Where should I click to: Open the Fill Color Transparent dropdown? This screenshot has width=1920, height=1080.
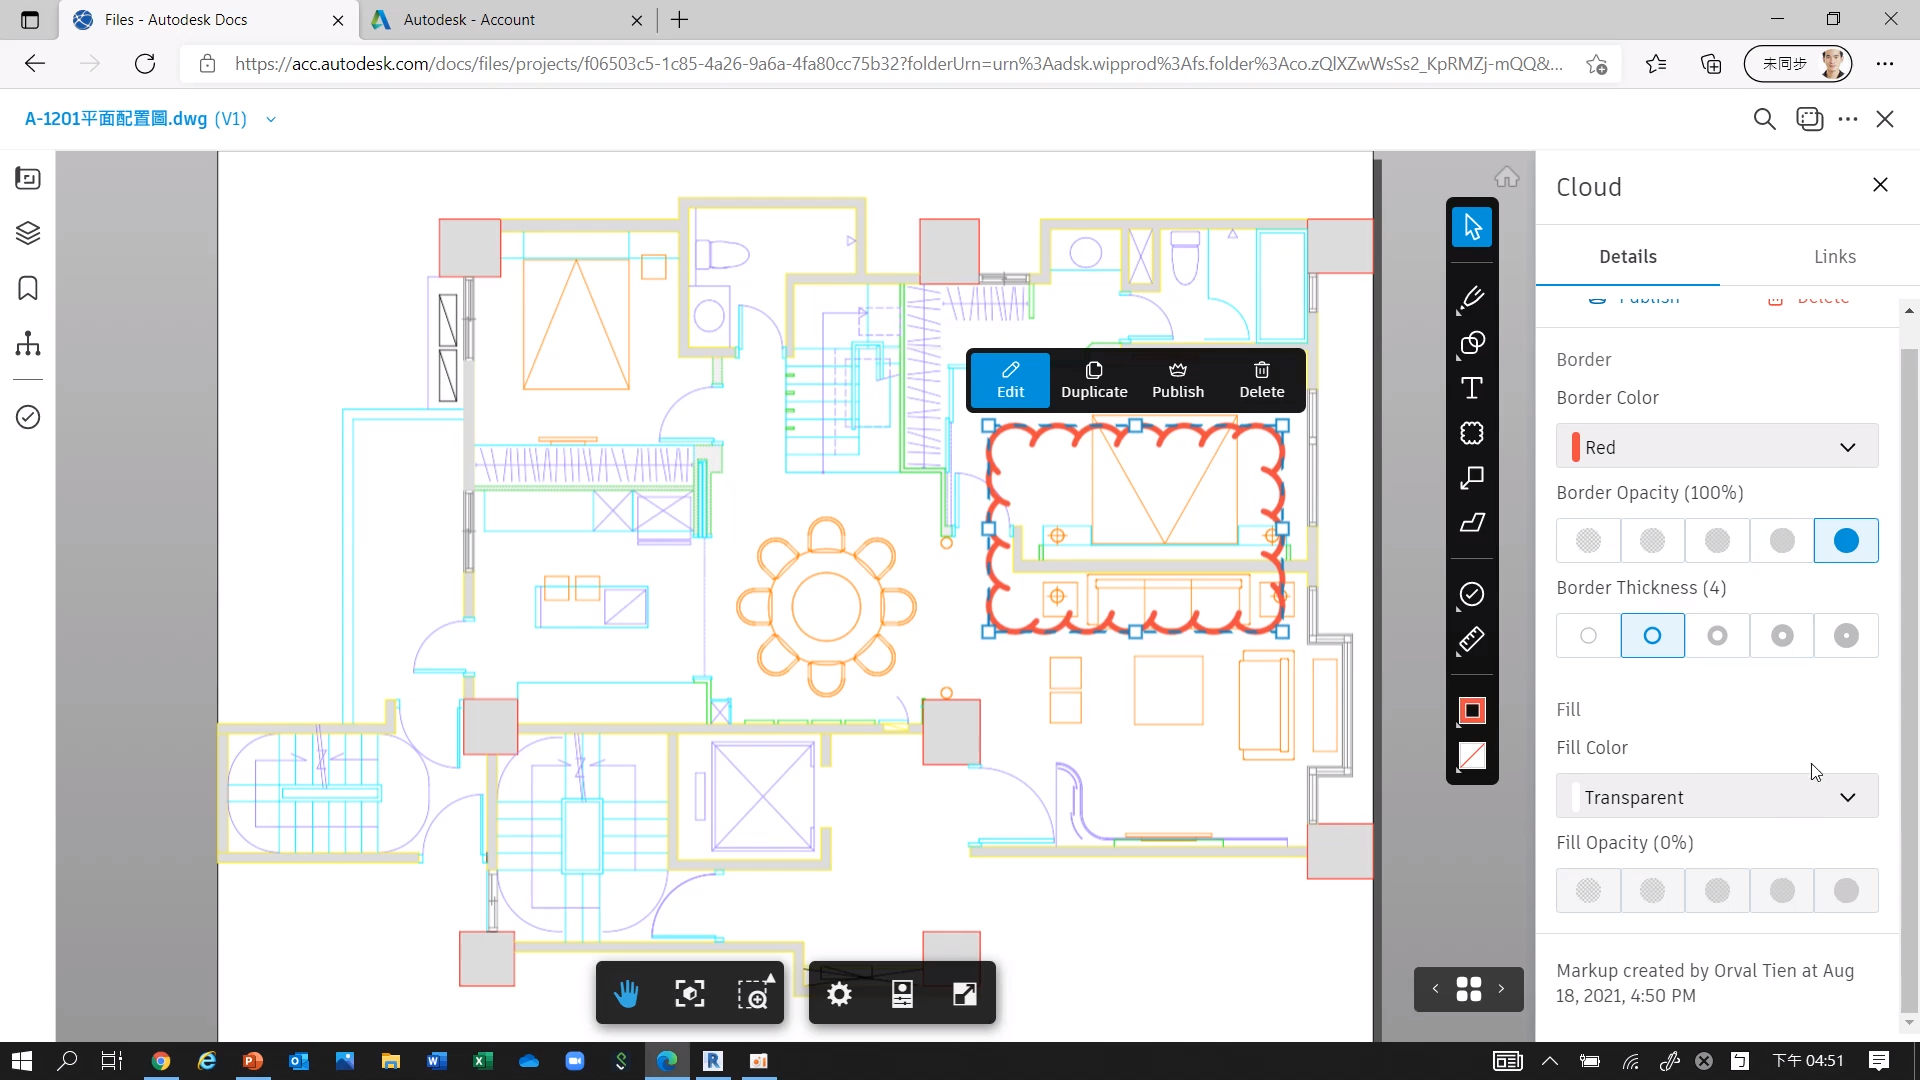1717,797
